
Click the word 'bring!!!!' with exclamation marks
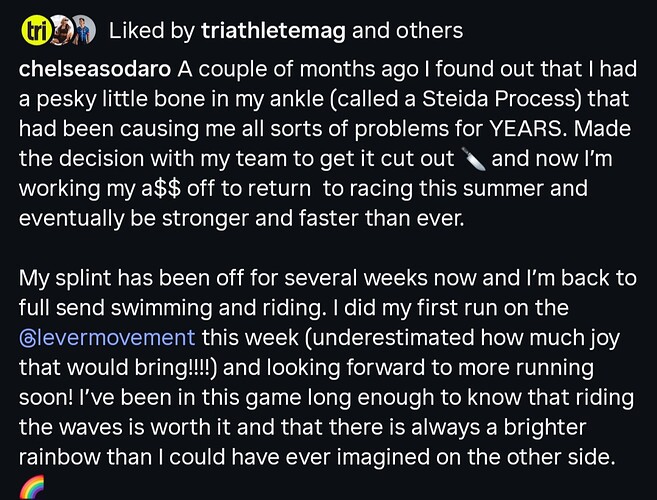175,368
